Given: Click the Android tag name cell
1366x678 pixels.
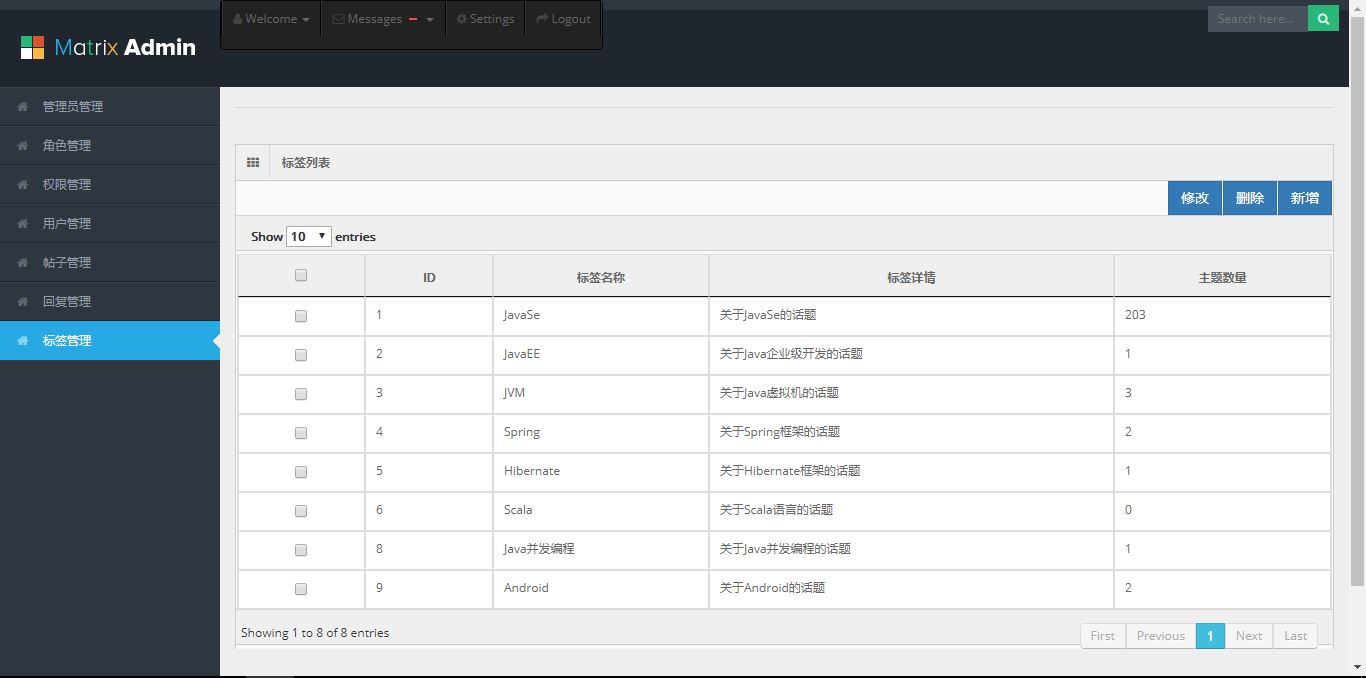Looking at the screenshot, I should (x=601, y=588).
